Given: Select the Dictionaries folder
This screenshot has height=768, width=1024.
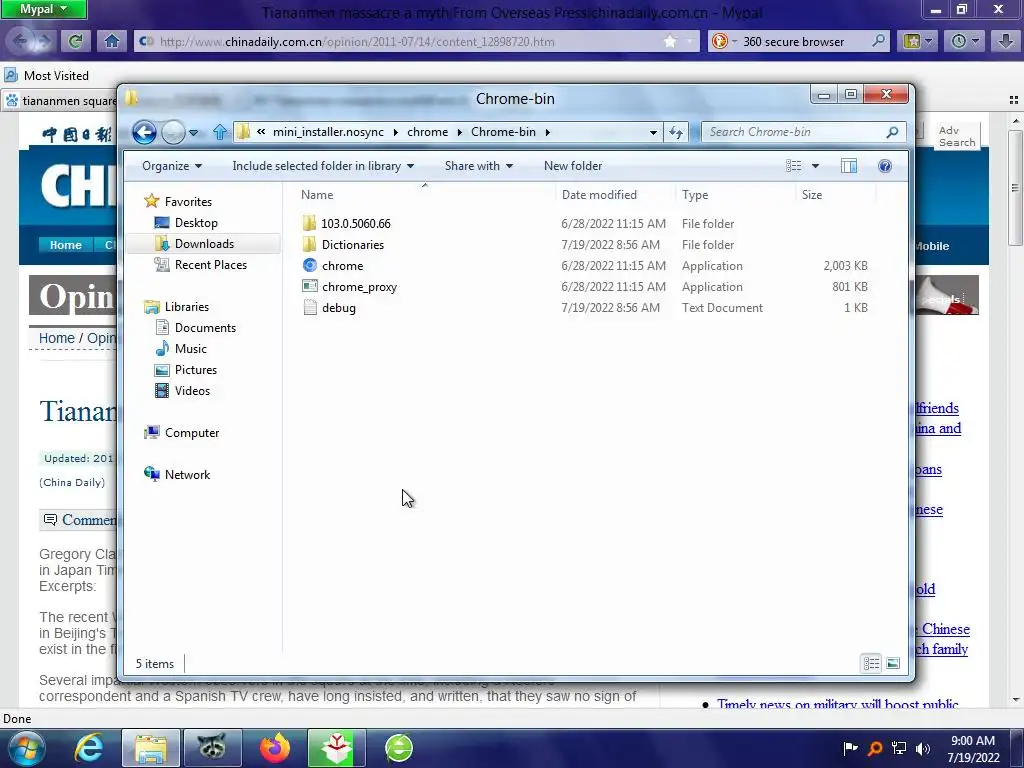Looking at the screenshot, I should (x=353, y=245).
